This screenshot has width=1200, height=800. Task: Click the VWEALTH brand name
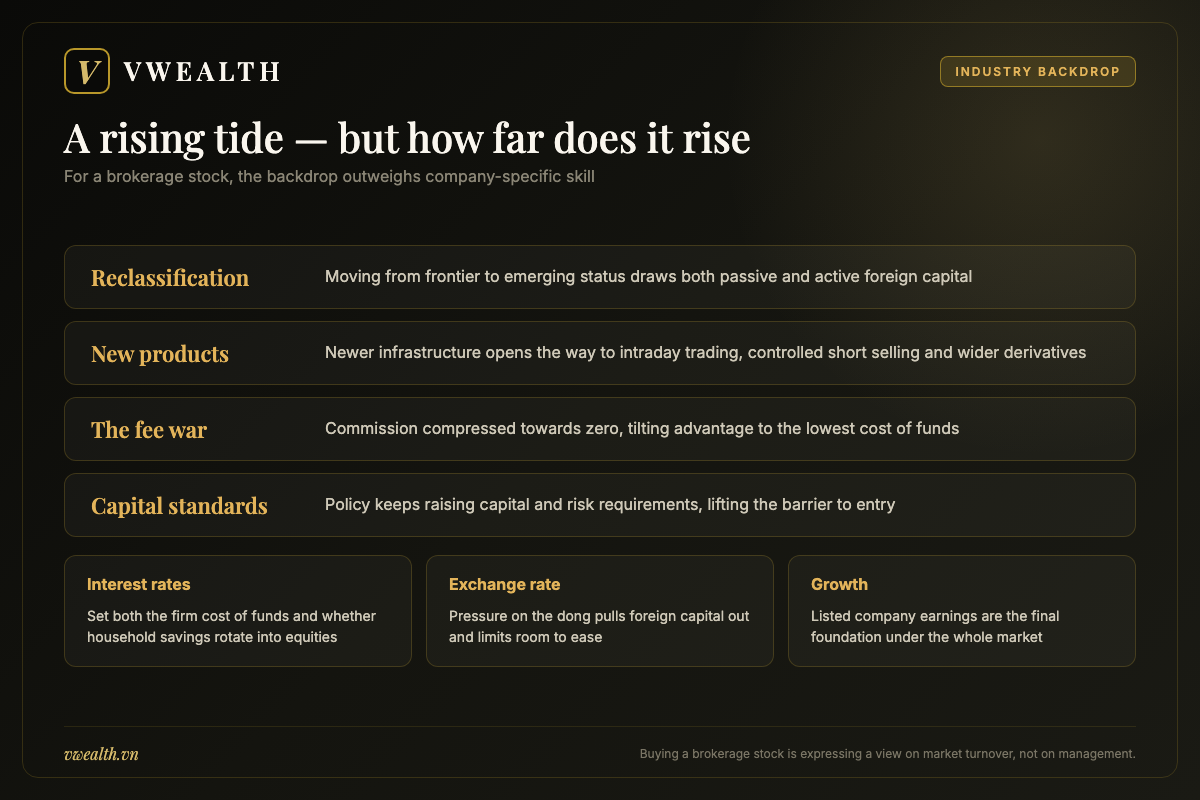click(202, 72)
